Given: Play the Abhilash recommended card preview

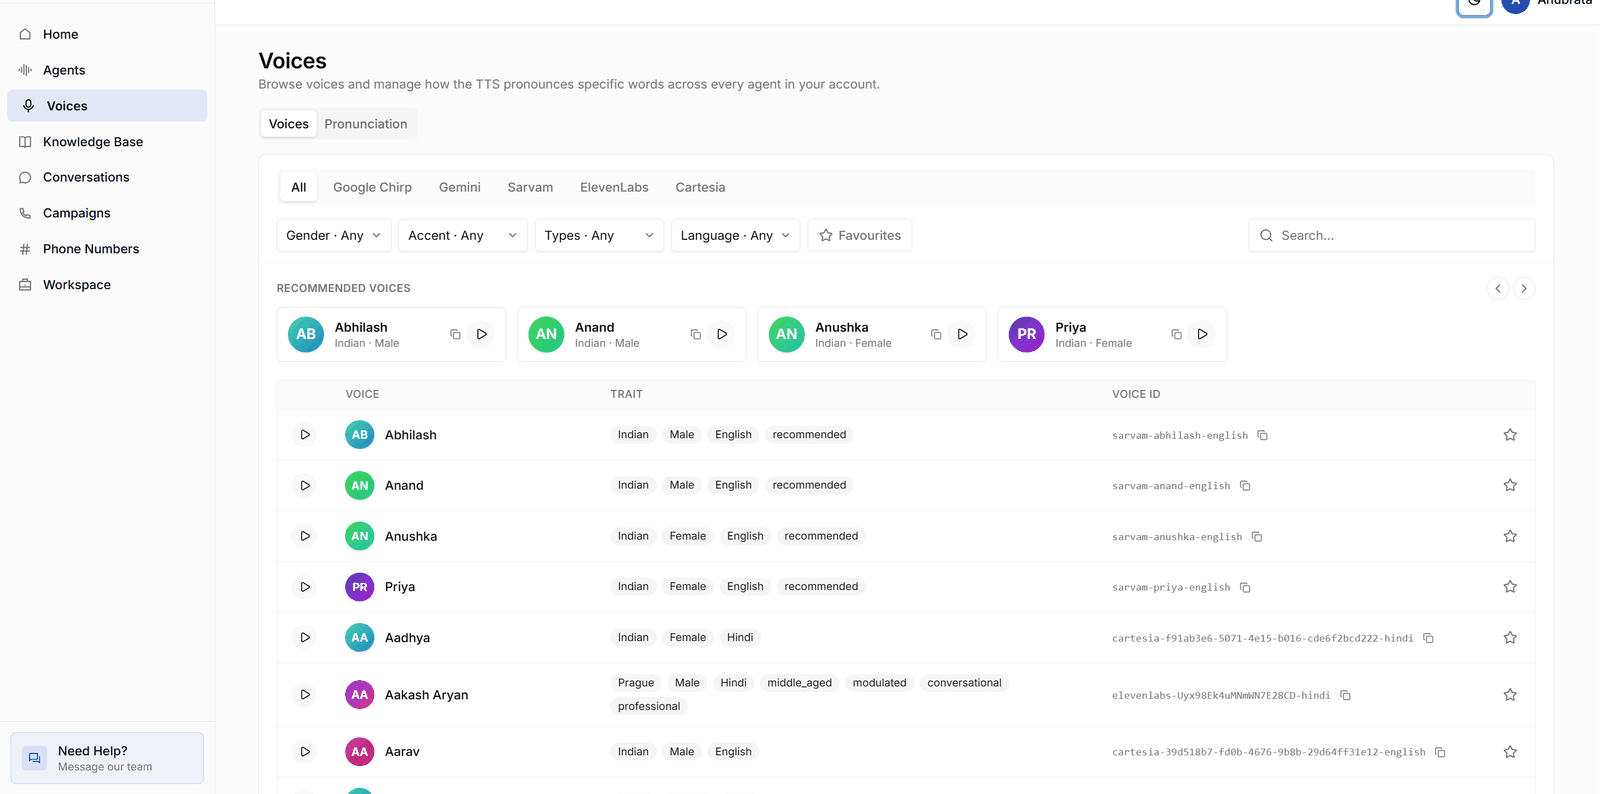Looking at the screenshot, I should pyautogui.click(x=482, y=334).
